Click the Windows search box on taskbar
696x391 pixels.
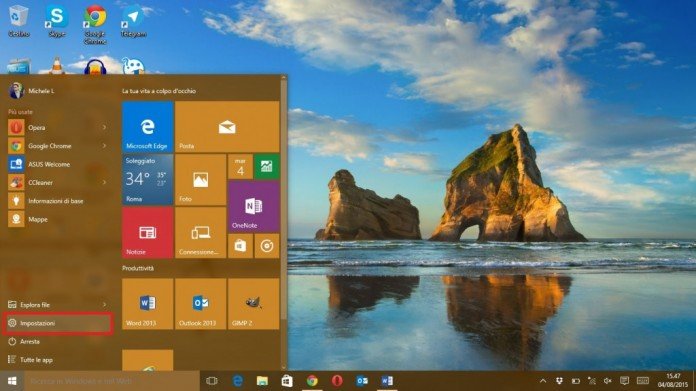112,381
